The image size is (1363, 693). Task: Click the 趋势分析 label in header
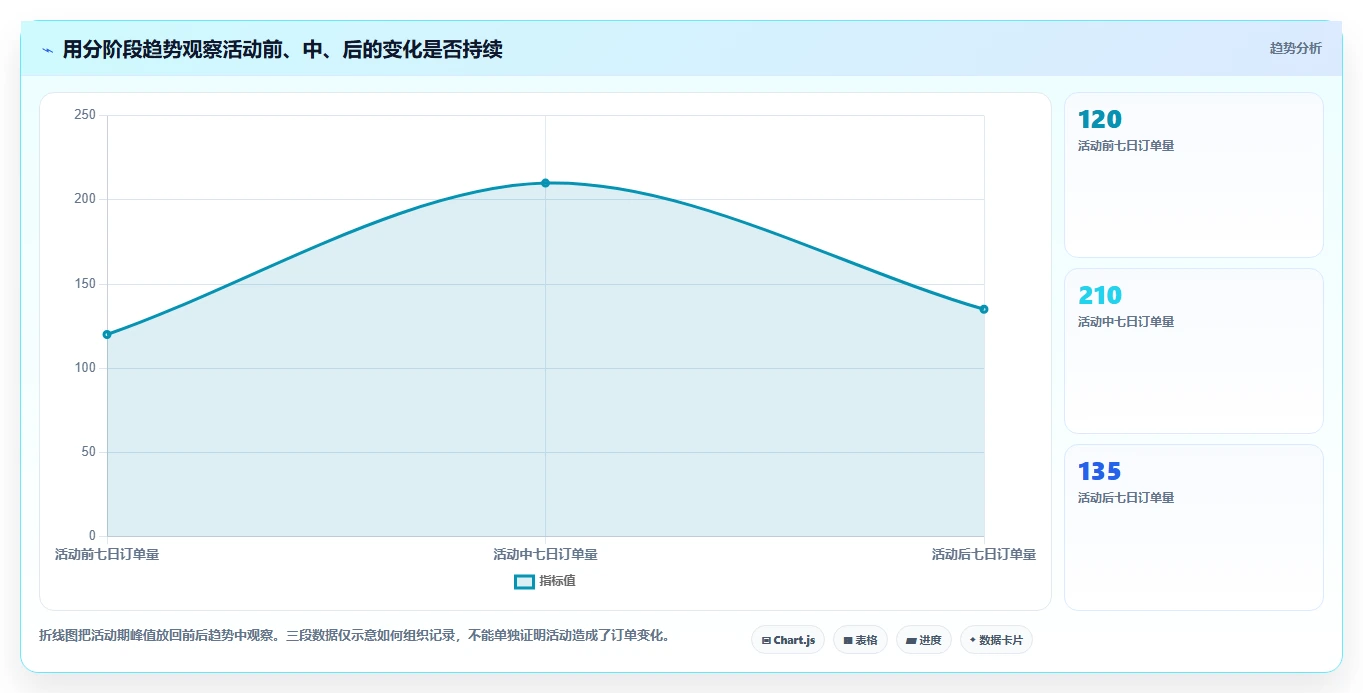click(x=1295, y=48)
